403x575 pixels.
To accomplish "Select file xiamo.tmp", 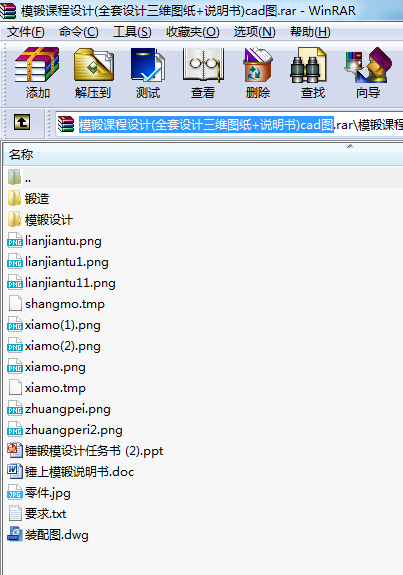I will 55,388.
